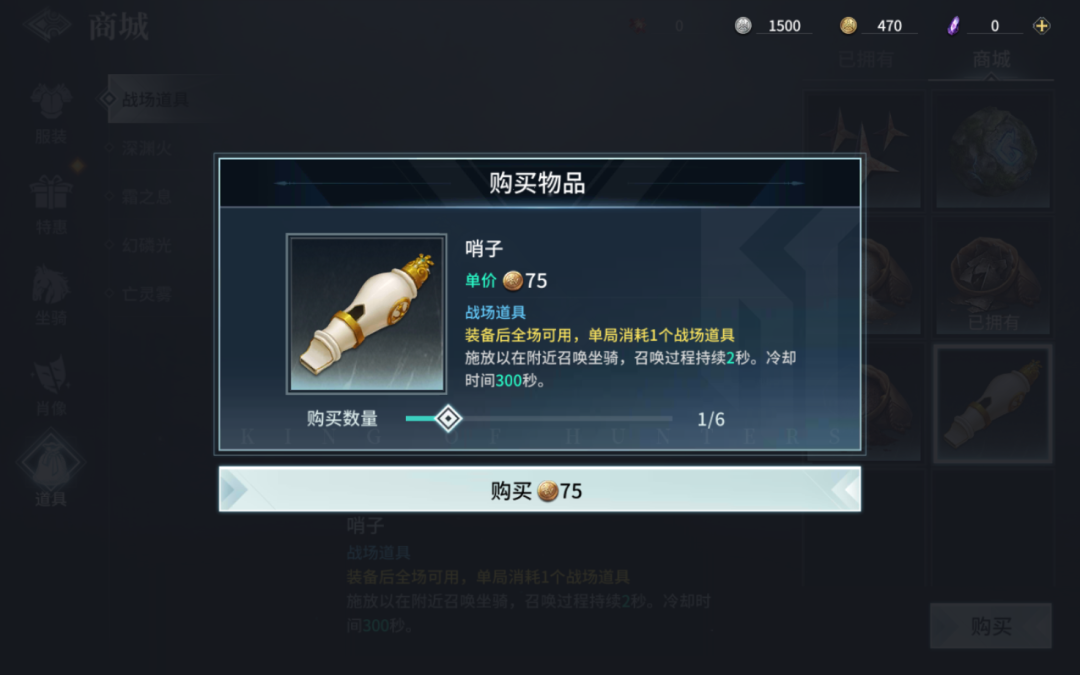
Task: Click the silver coin currency icon
Action: (x=742, y=25)
